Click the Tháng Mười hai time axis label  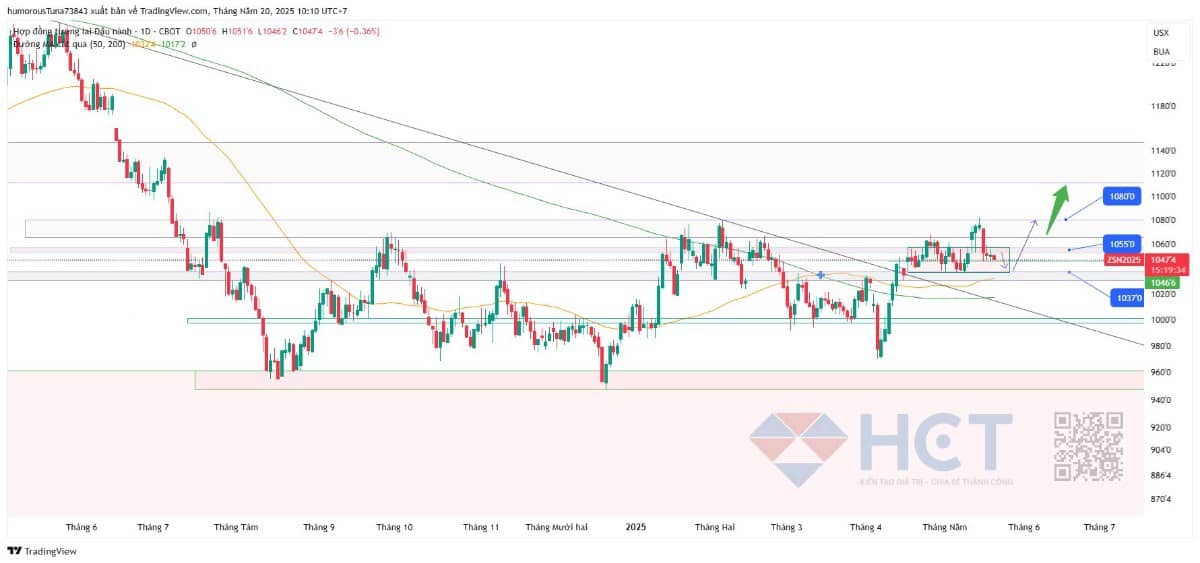pyautogui.click(x=556, y=527)
